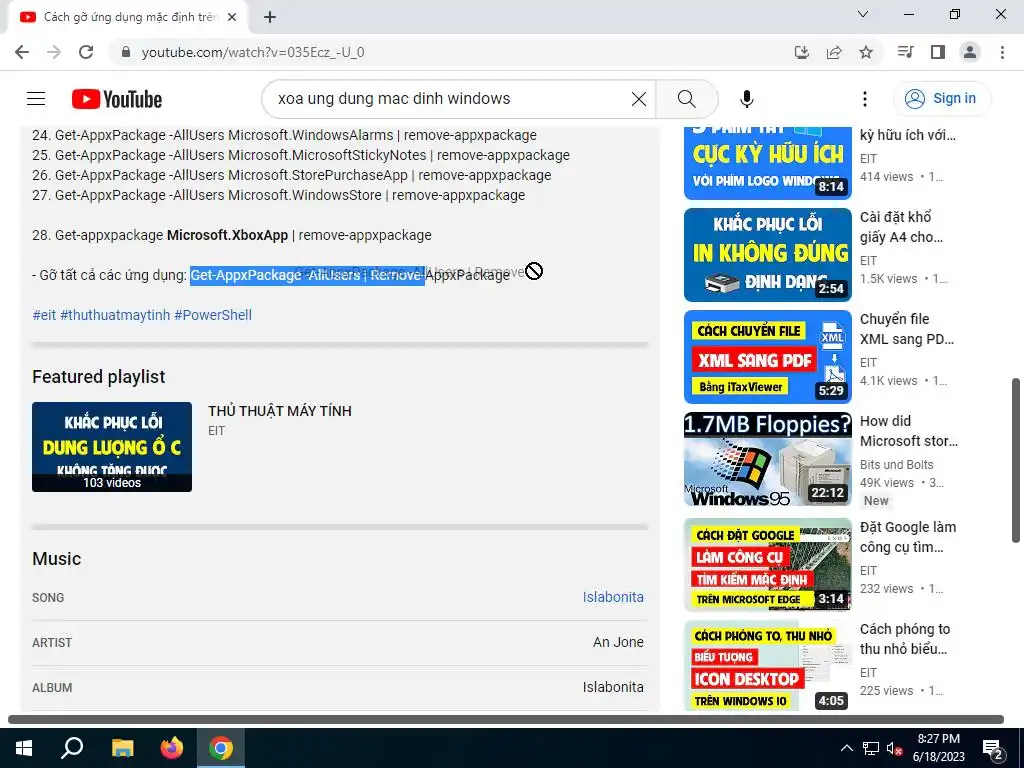Click the address bar lock icon
The image size is (1024, 768).
126,52
